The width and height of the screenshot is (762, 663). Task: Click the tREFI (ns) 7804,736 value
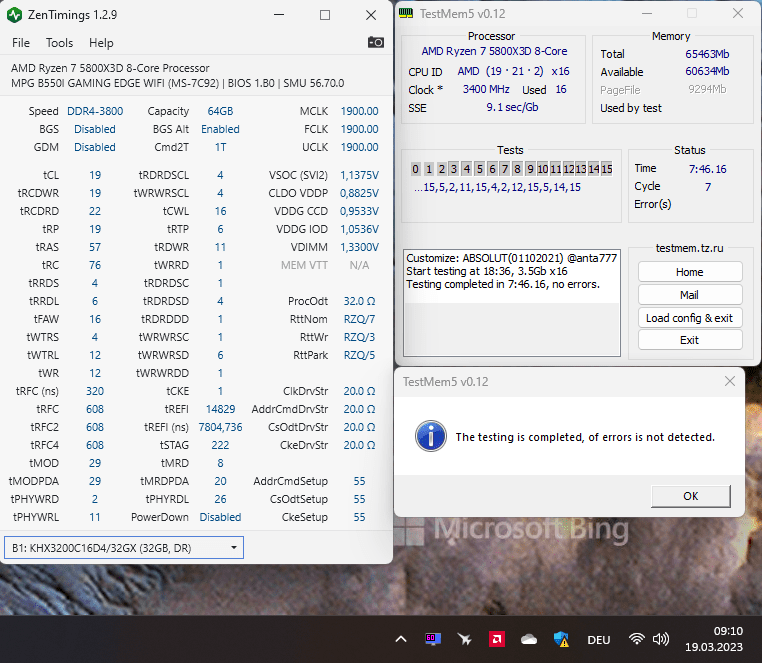[x=220, y=427]
